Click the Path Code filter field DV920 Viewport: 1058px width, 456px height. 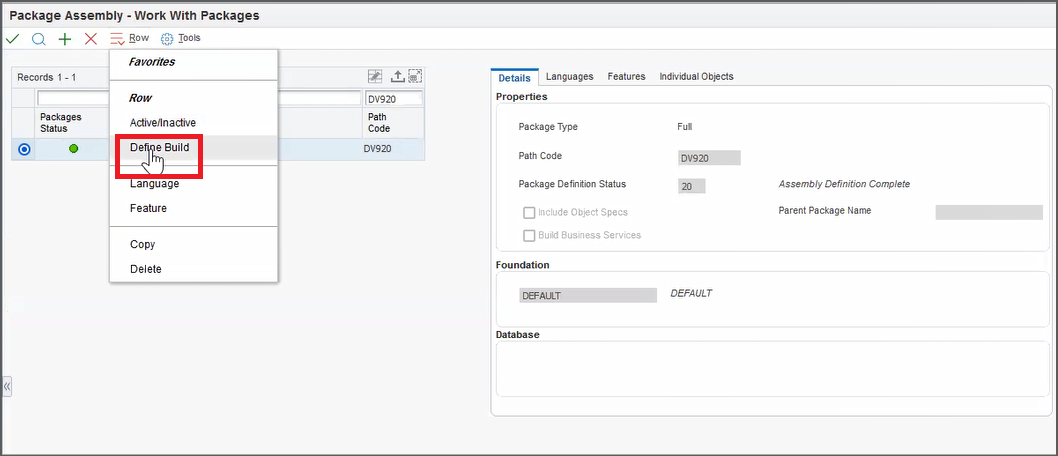393,98
